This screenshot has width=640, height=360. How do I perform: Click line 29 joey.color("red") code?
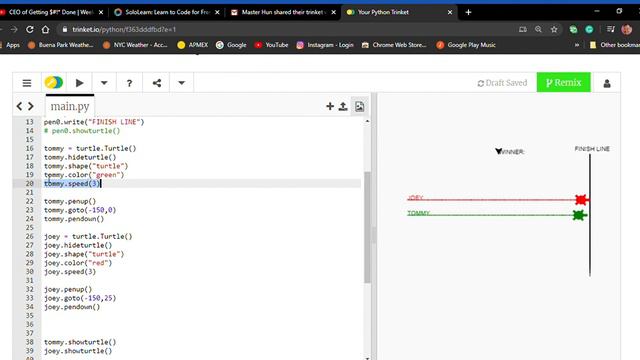(78, 263)
